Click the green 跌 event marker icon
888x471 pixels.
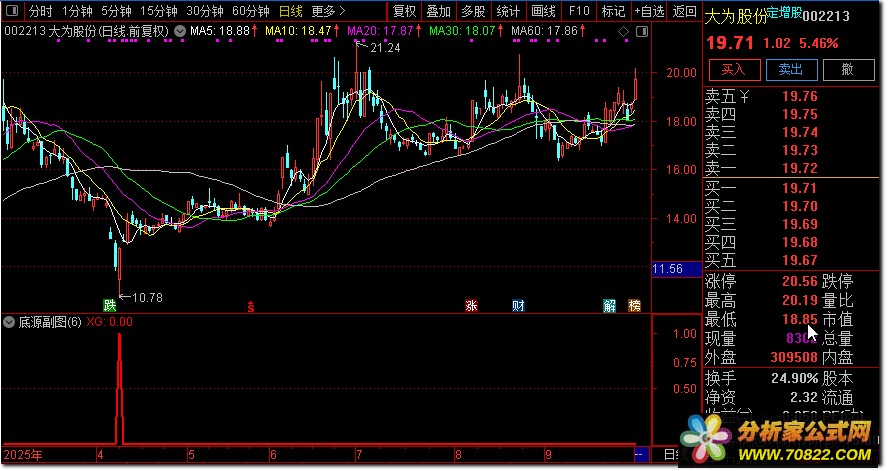coord(109,304)
